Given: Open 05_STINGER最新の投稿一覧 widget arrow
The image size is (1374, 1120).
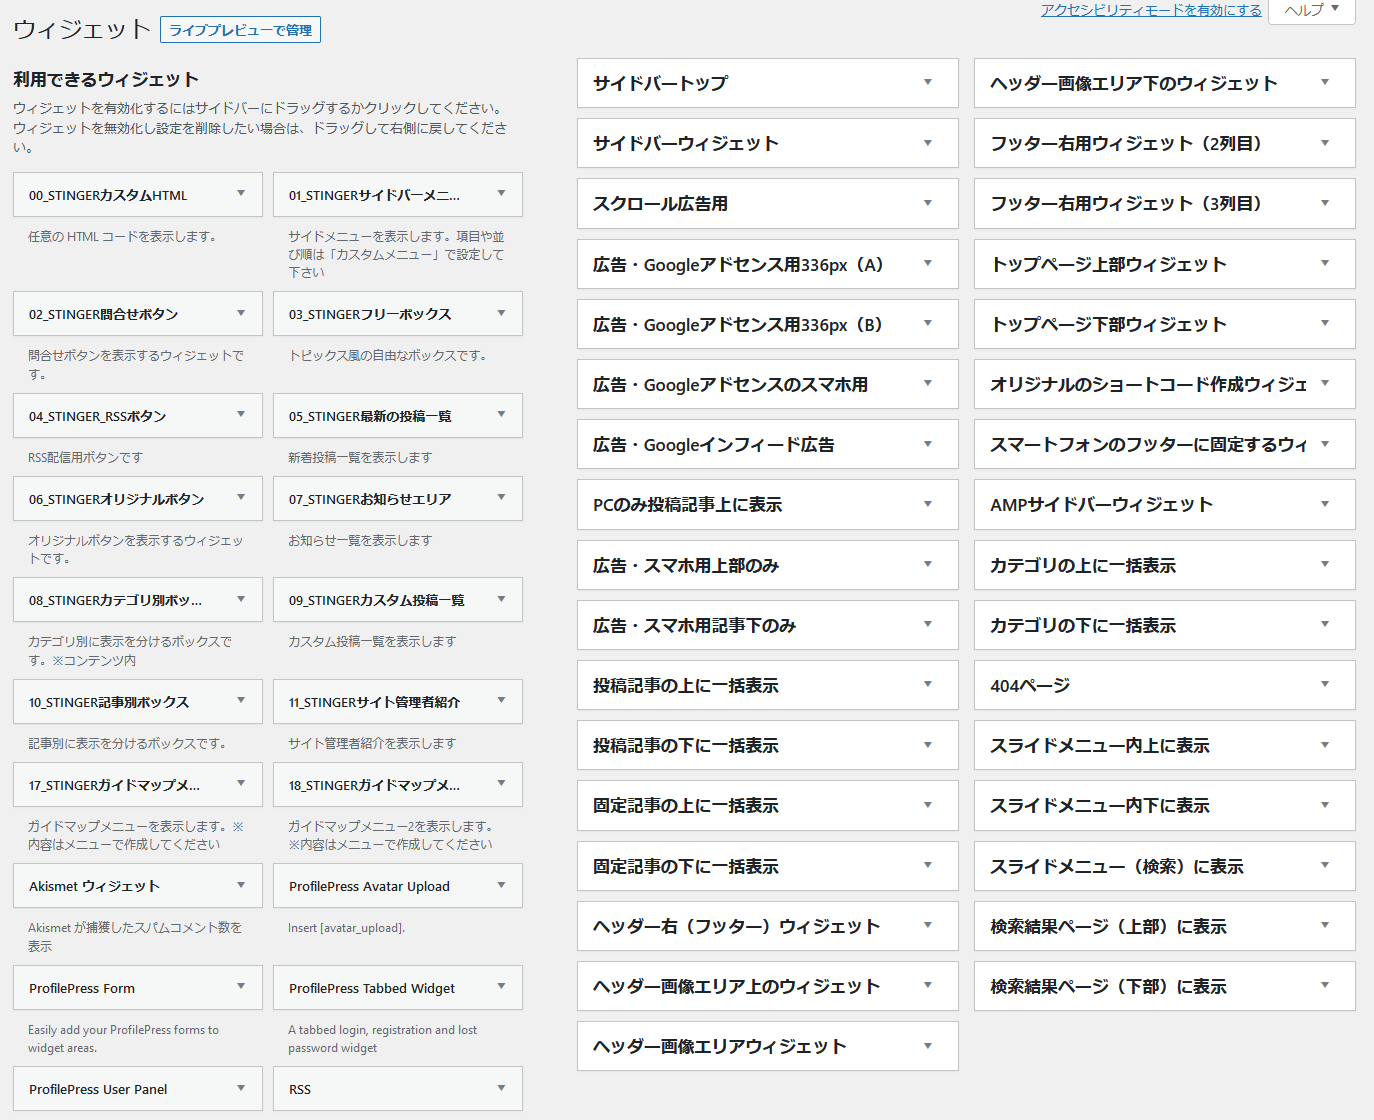Looking at the screenshot, I should click(x=501, y=415).
